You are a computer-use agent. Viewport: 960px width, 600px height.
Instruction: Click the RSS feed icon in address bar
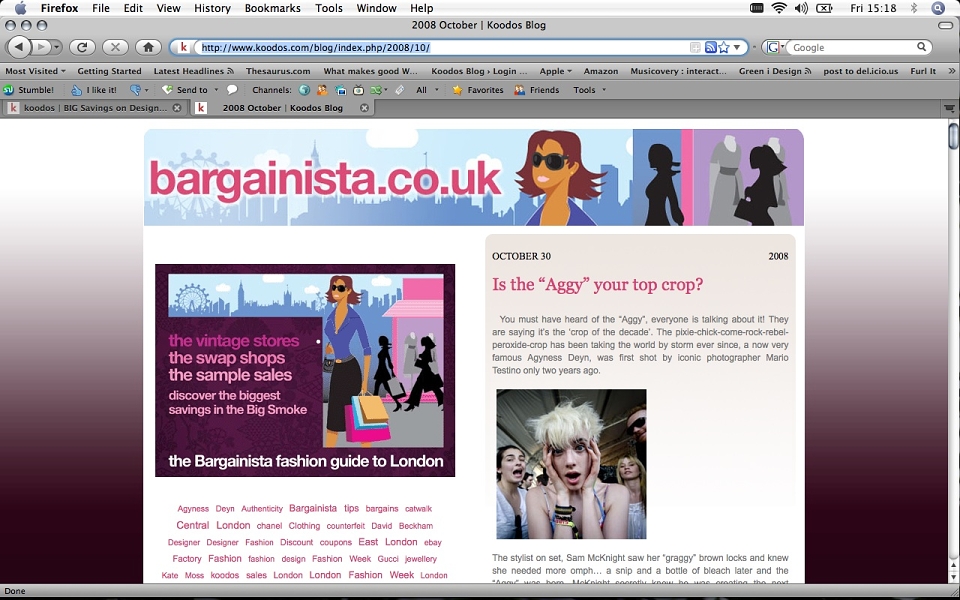pos(710,48)
